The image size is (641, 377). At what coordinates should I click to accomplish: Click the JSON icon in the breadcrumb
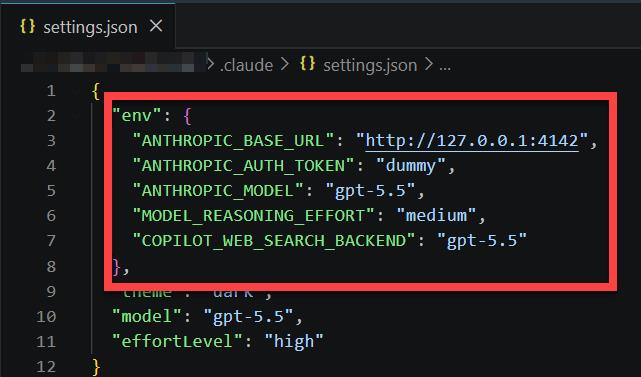pyautogui.click(x=307, y=64)
